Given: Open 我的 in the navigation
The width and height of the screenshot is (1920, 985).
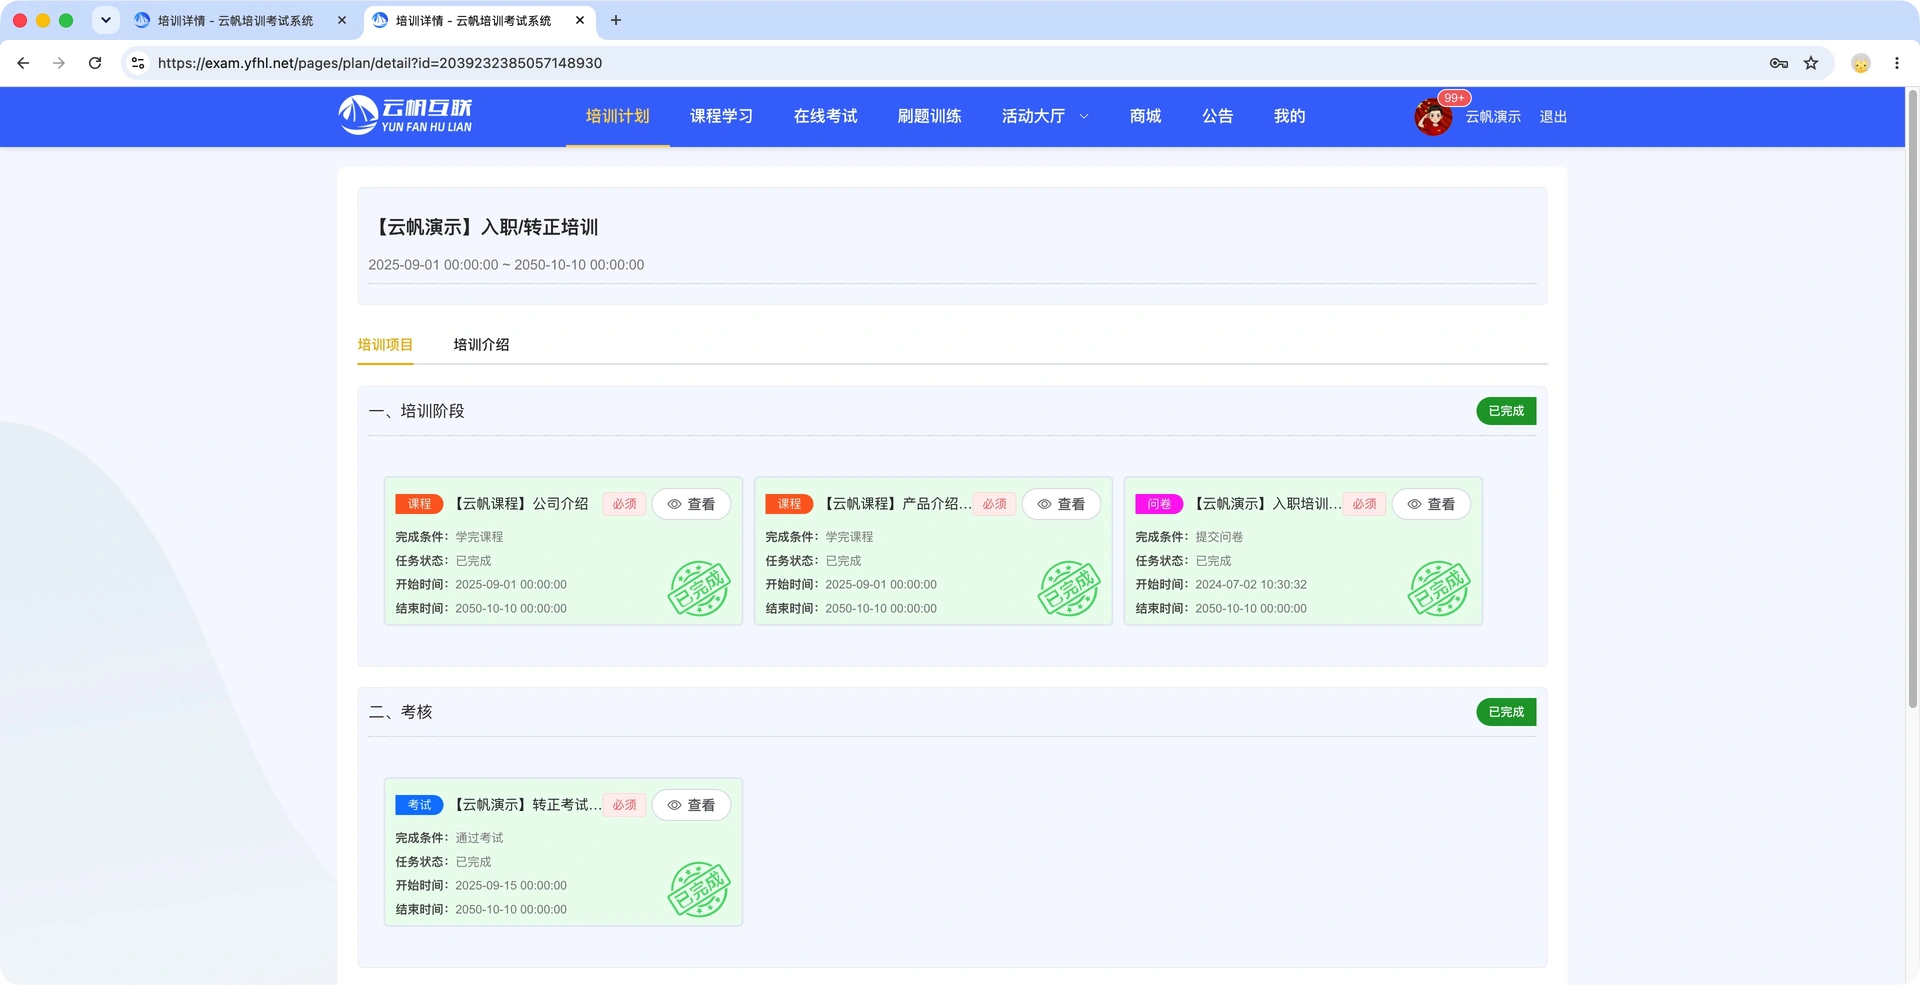Looking at the screenshot, I should point(1289,116).
